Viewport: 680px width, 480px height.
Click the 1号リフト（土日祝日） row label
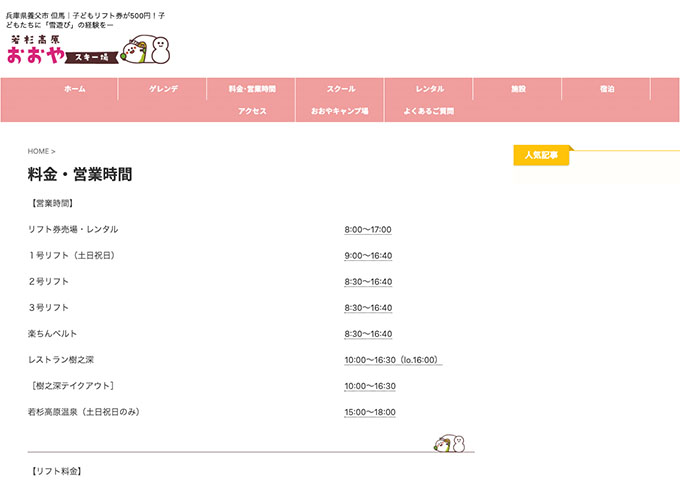click(72, 255)
